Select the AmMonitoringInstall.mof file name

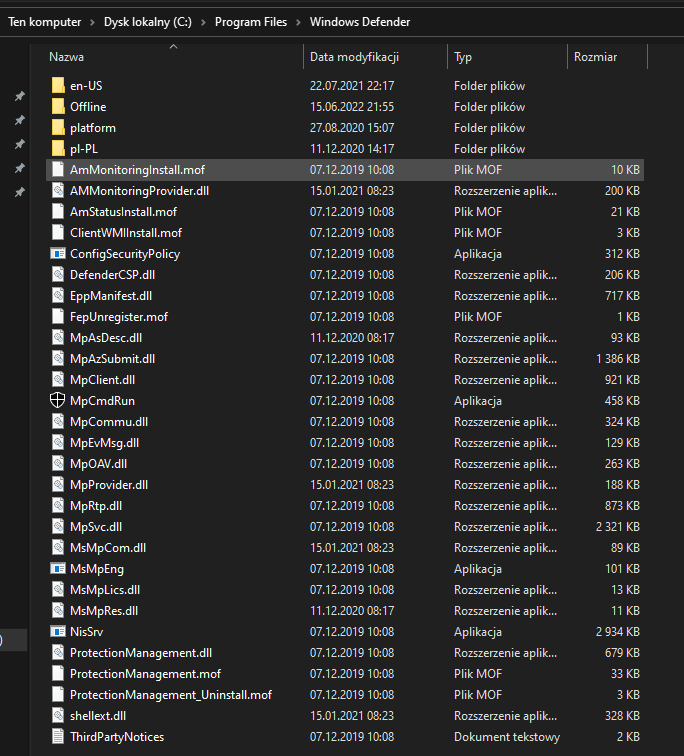pos(137,170)
